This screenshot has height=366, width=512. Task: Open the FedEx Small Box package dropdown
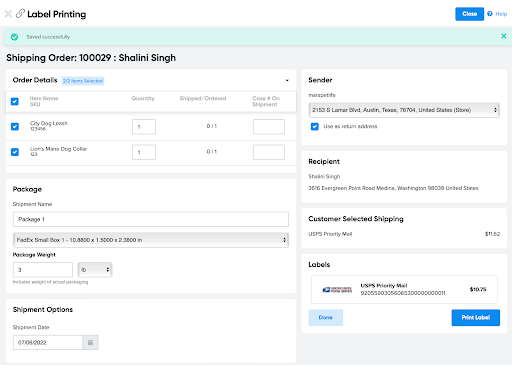(x=151, y=240)
